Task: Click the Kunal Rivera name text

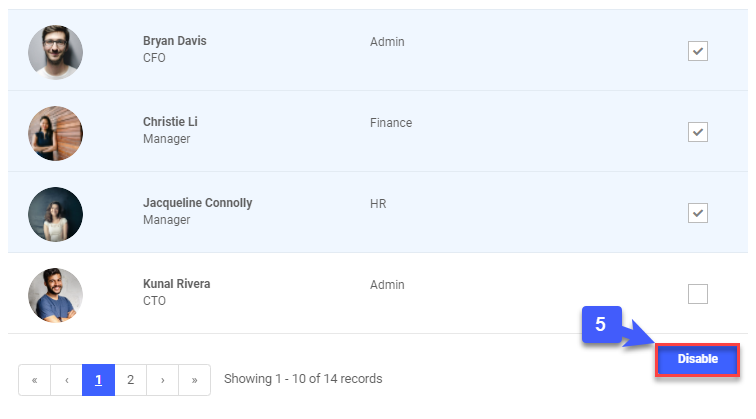Action: pos(176,284)
